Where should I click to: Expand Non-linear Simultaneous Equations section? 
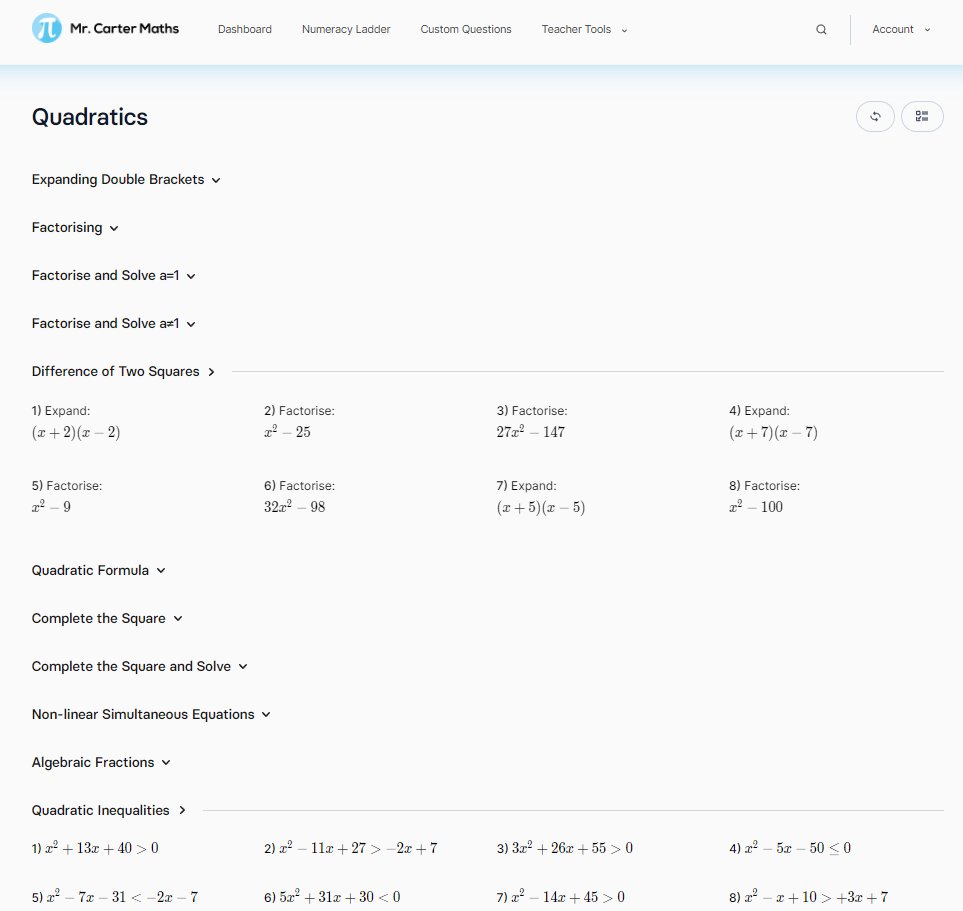pyautogui.click(x=151, y=714)
